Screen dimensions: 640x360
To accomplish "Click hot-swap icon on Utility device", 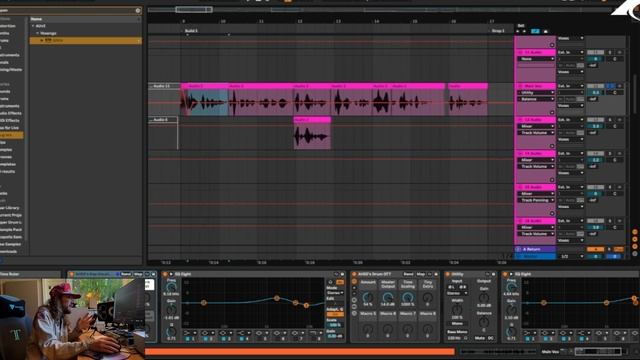I will tap(487, 274).
